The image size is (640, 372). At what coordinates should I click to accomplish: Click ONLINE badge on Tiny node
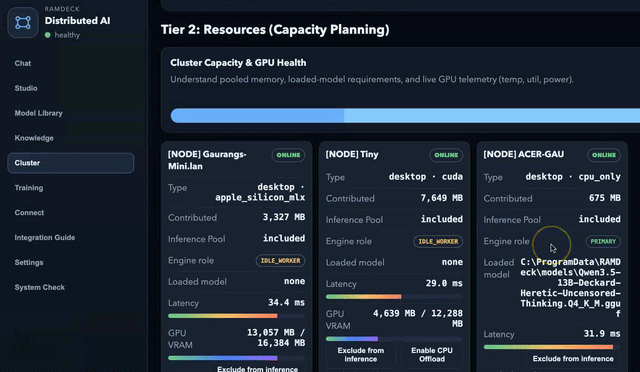coord(446,155)
